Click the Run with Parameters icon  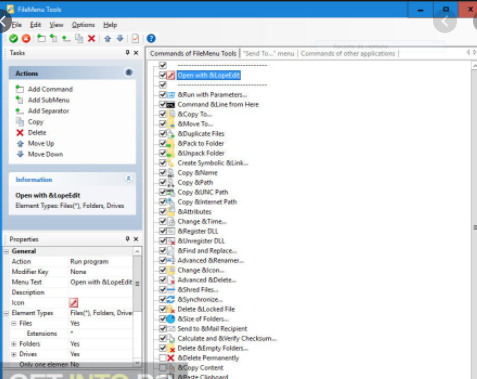[171, 95]
